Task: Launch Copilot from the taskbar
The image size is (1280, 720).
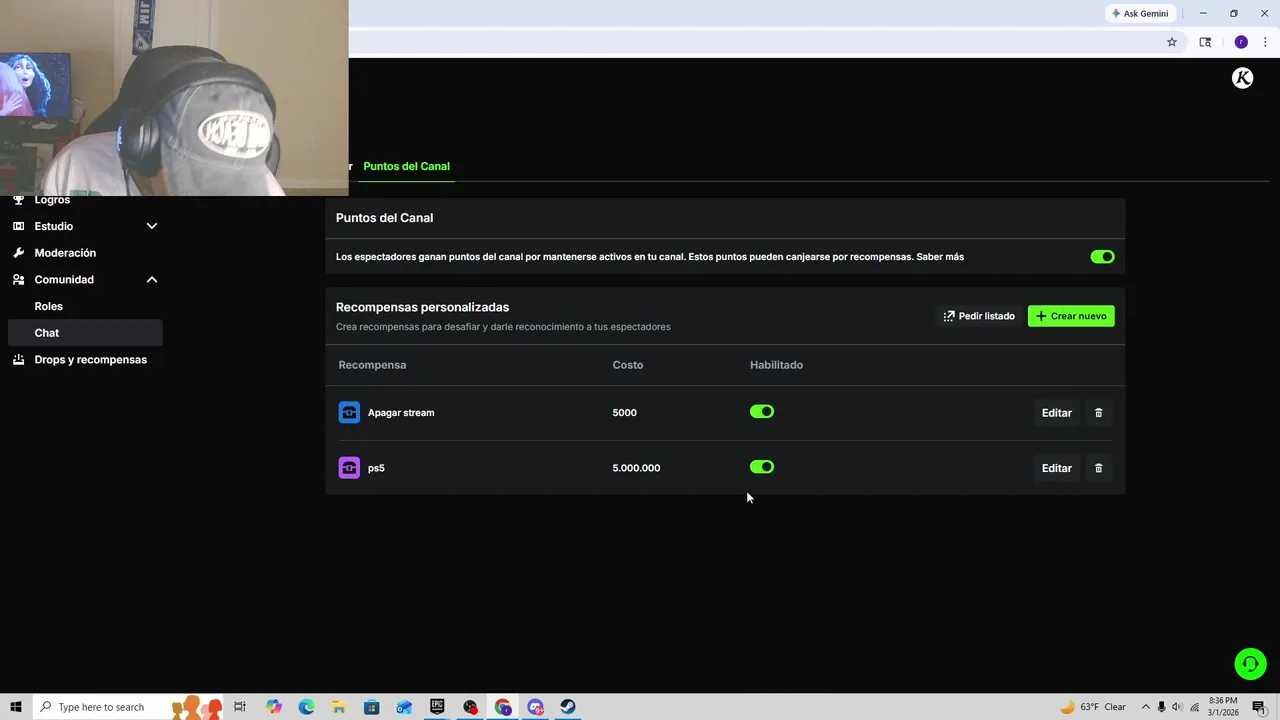Action: point(274,707)
